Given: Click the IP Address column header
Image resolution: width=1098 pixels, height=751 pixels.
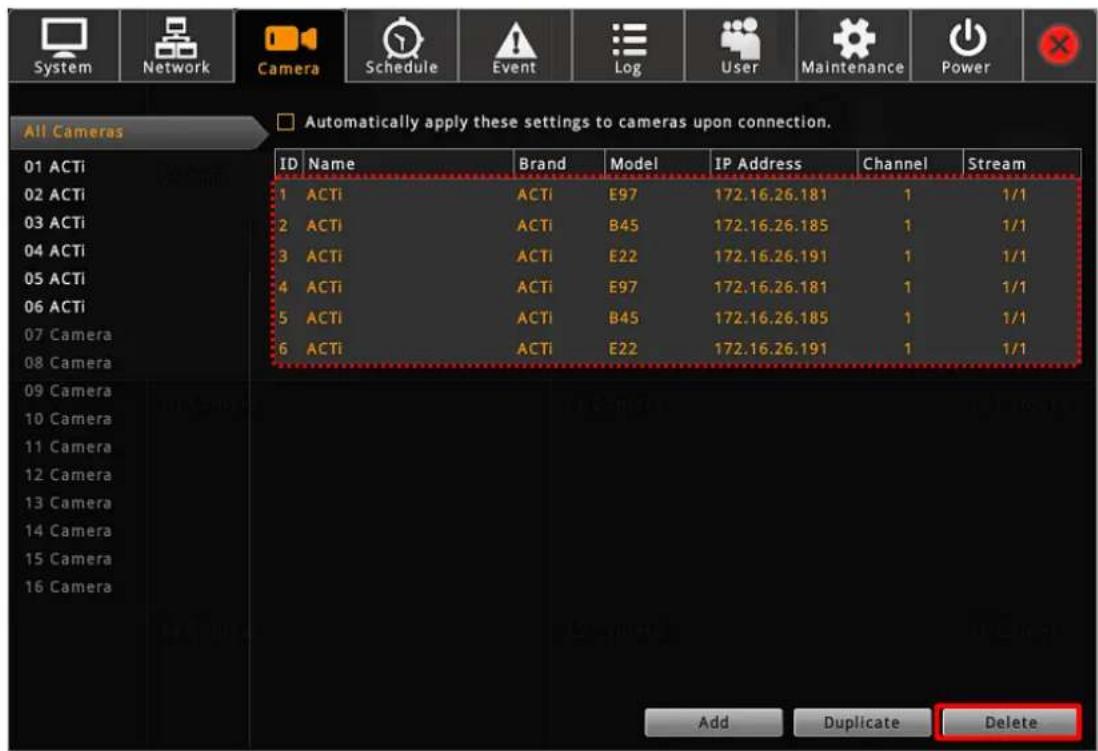Looking at the screenshot, I should pyautogui.click(x=784, y=164).
